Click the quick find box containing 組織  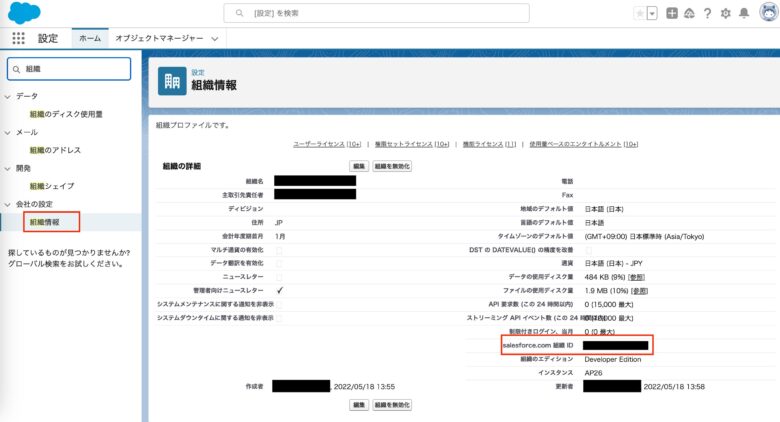[69, 69]
